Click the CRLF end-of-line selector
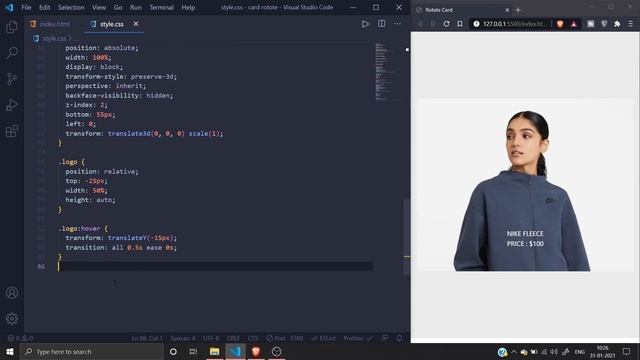The width and height of the screenshot is (640, 360). pyautogui.click(x=233, y=338)
